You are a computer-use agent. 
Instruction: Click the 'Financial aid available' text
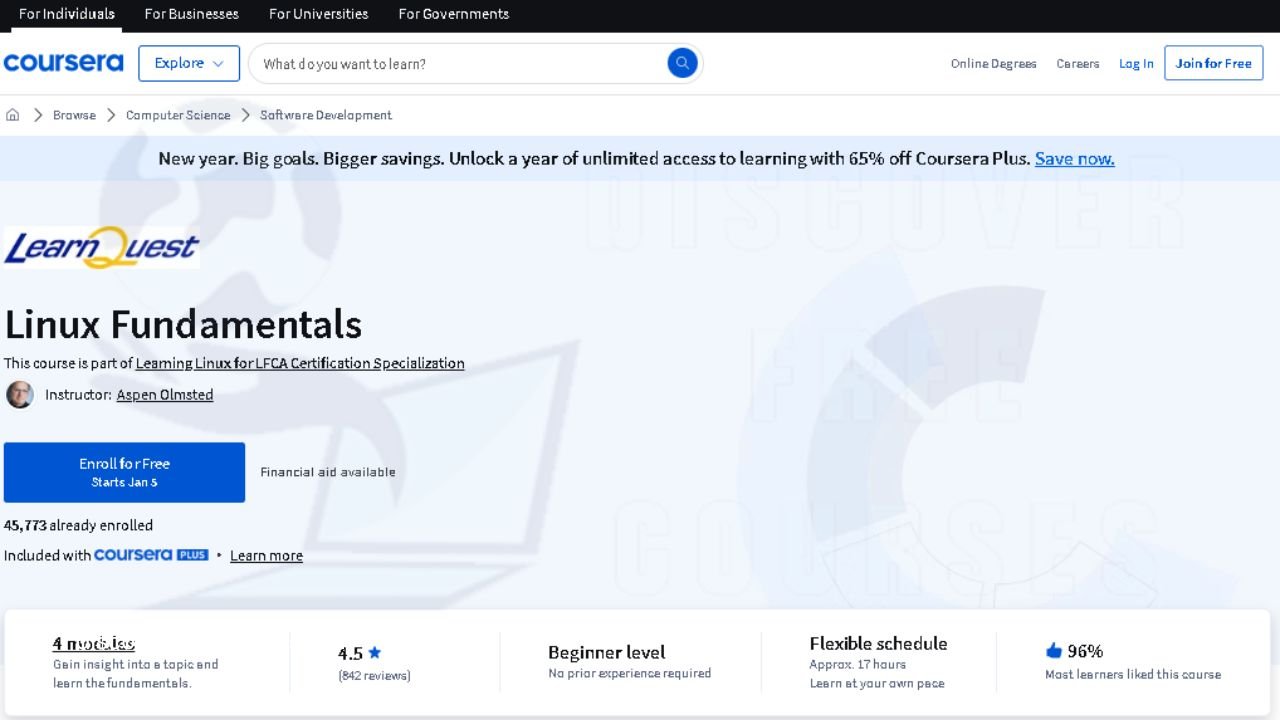click(328, 472)
